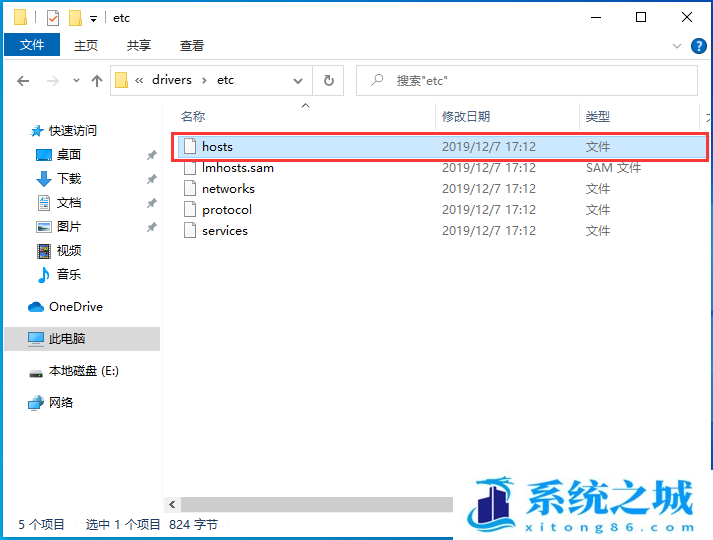Unpin 图片 using its pin icon
The image size is (713, 540).
pyautogui.click(x=151, y=227)
